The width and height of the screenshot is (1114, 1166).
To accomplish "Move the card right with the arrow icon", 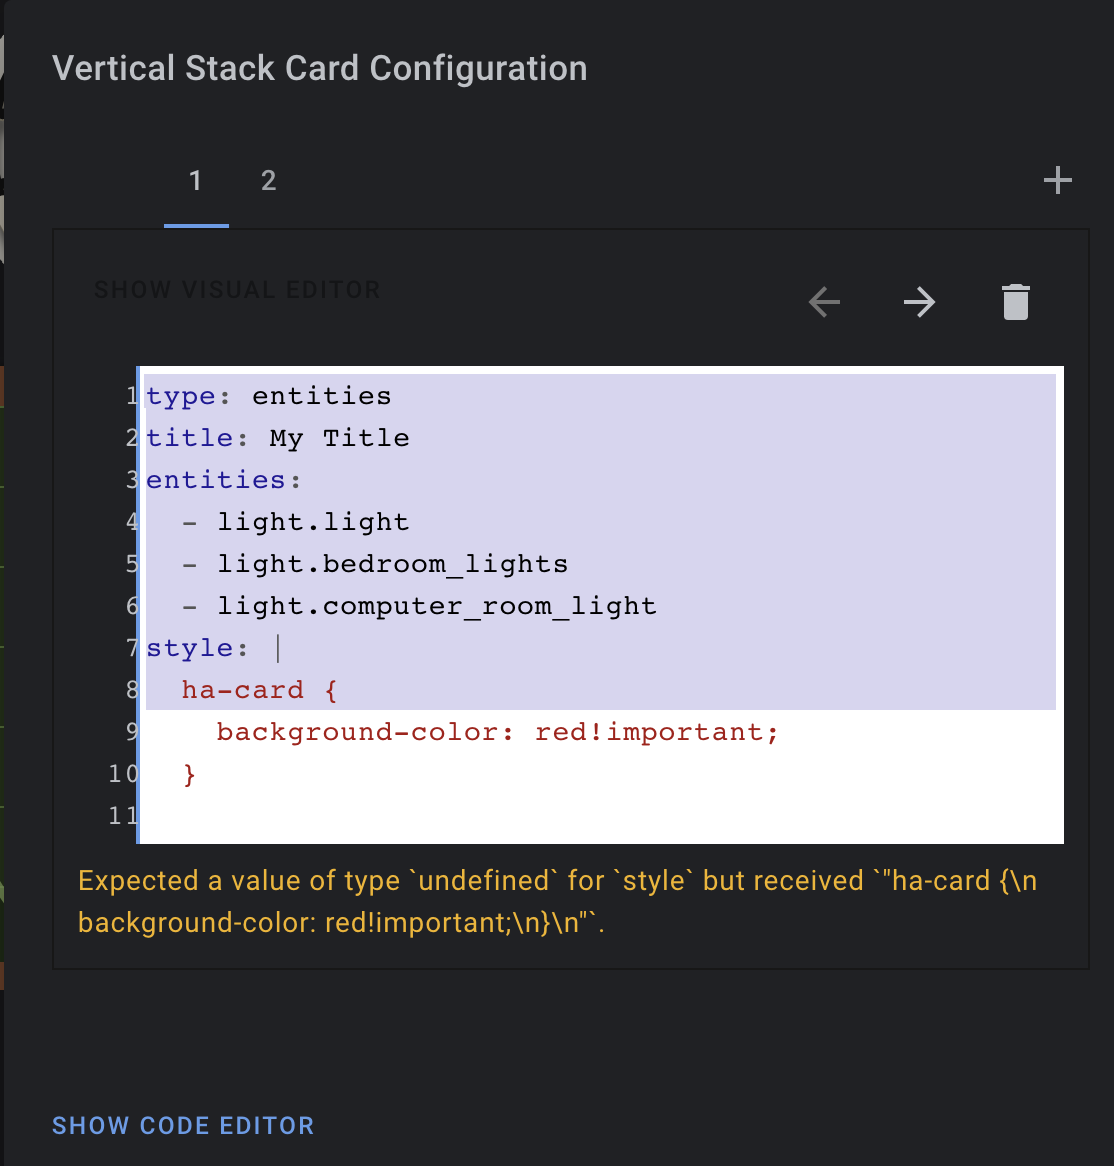I will pyautogui.click(x=919, y=301).
